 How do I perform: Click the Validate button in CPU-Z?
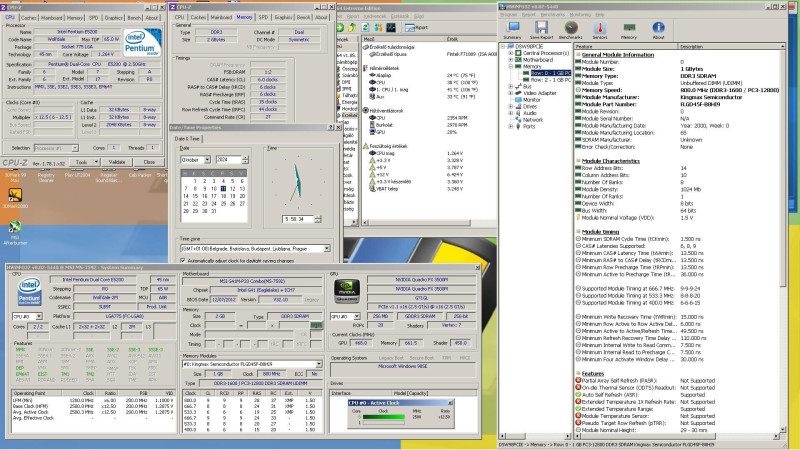119,160
